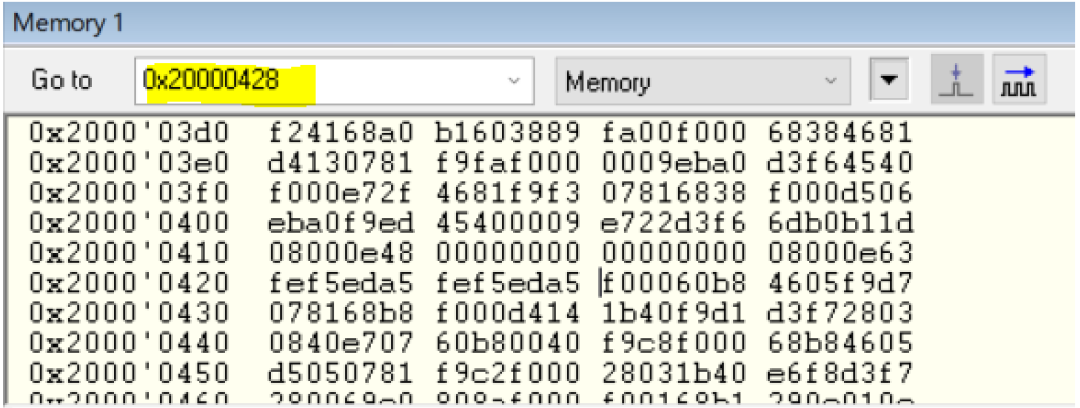Viewport: 1080px width, 408px height.
Task: Click memory word 08000e48
Action: coord(341,253)
